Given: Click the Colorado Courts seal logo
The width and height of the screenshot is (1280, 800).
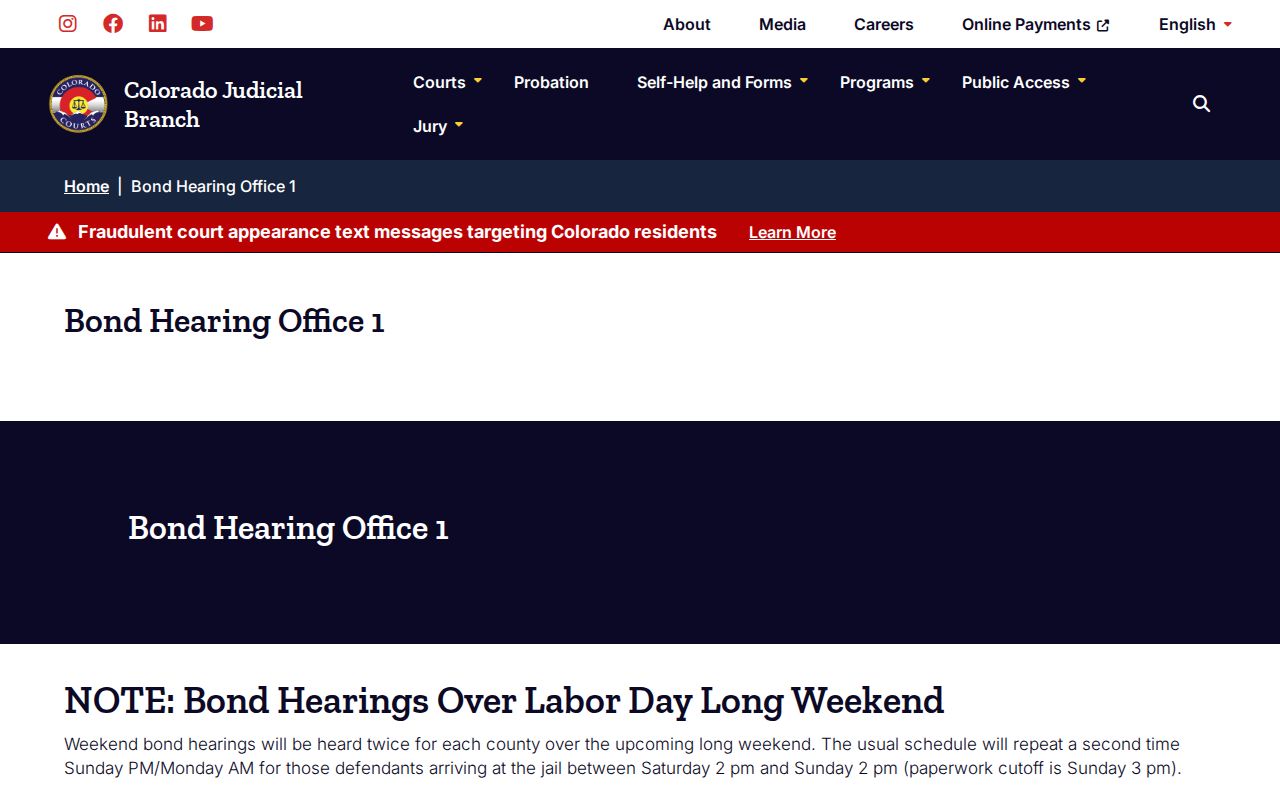Looking at the screenshot, I should tap(78, 104).
